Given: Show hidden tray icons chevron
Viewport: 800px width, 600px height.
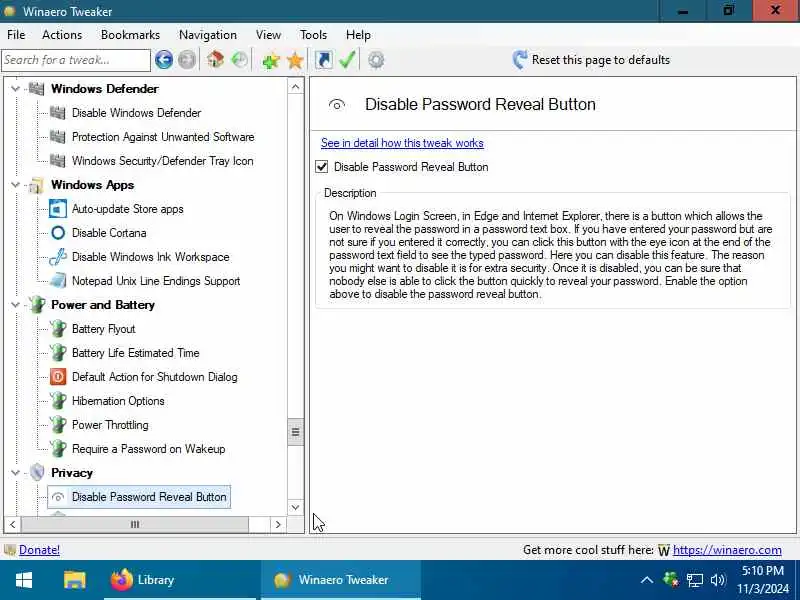Looking at the screenshot, I should tap(647, 580).
